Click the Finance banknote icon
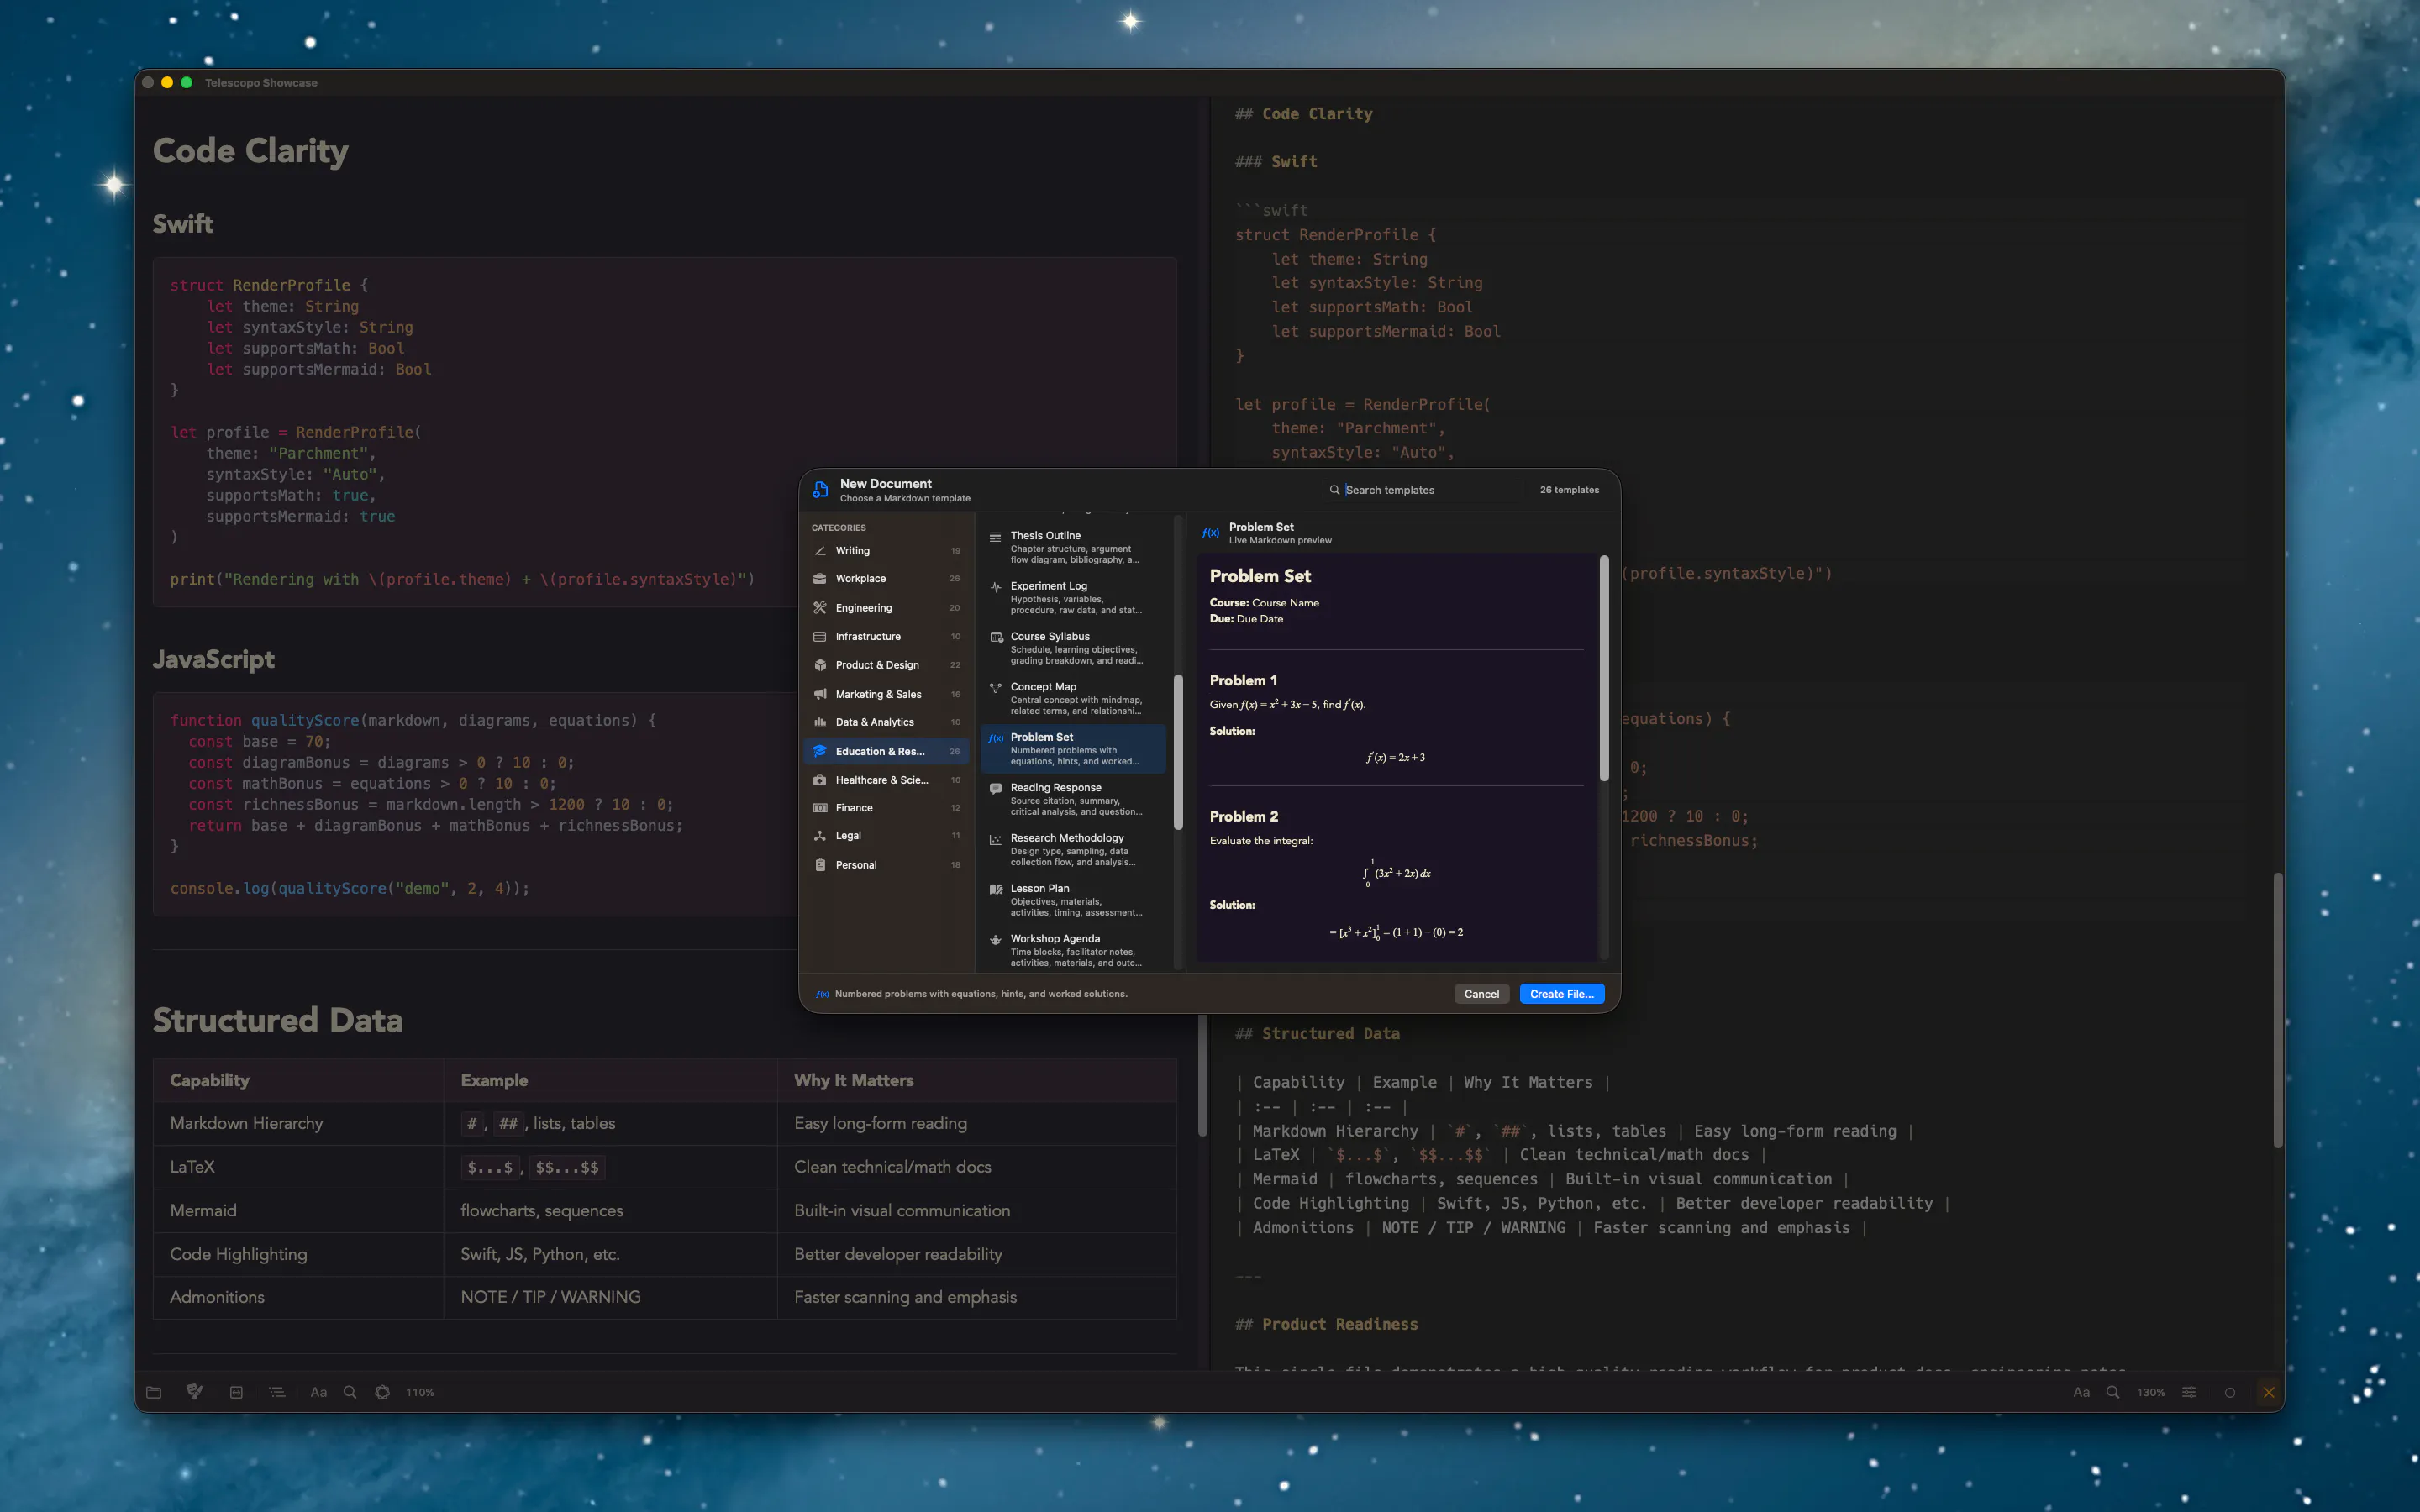The width and height of the screenshot is (2420, 1512). coord(820,808)
